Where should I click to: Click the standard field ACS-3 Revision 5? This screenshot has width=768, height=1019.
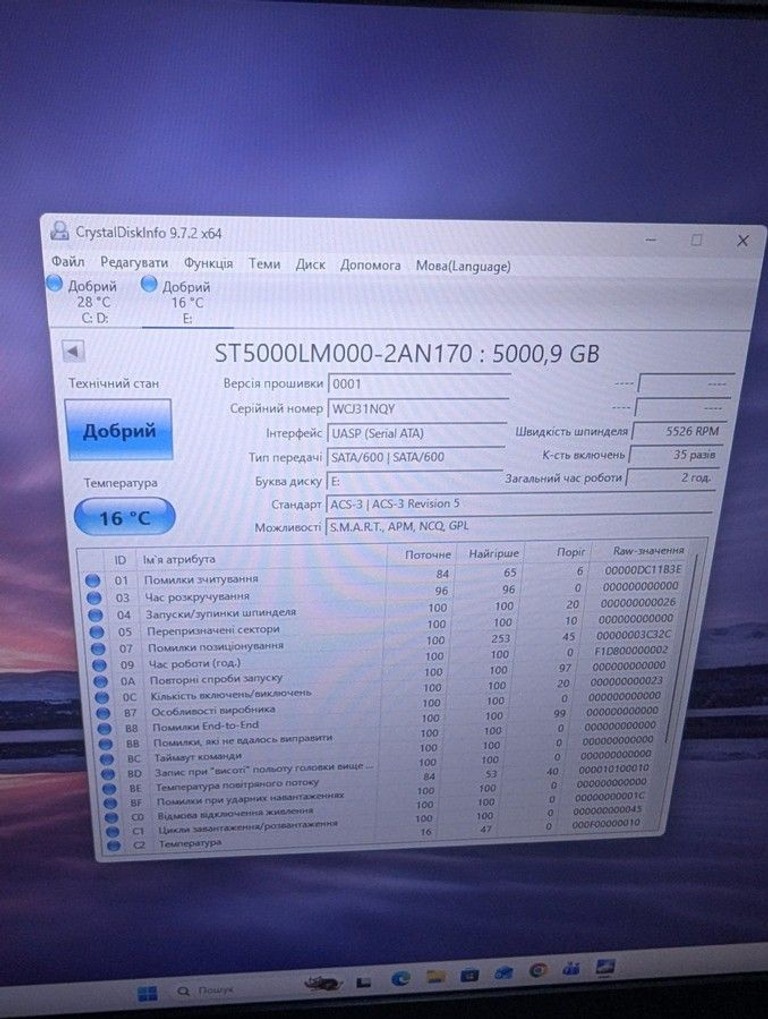[x=518, y=504]
